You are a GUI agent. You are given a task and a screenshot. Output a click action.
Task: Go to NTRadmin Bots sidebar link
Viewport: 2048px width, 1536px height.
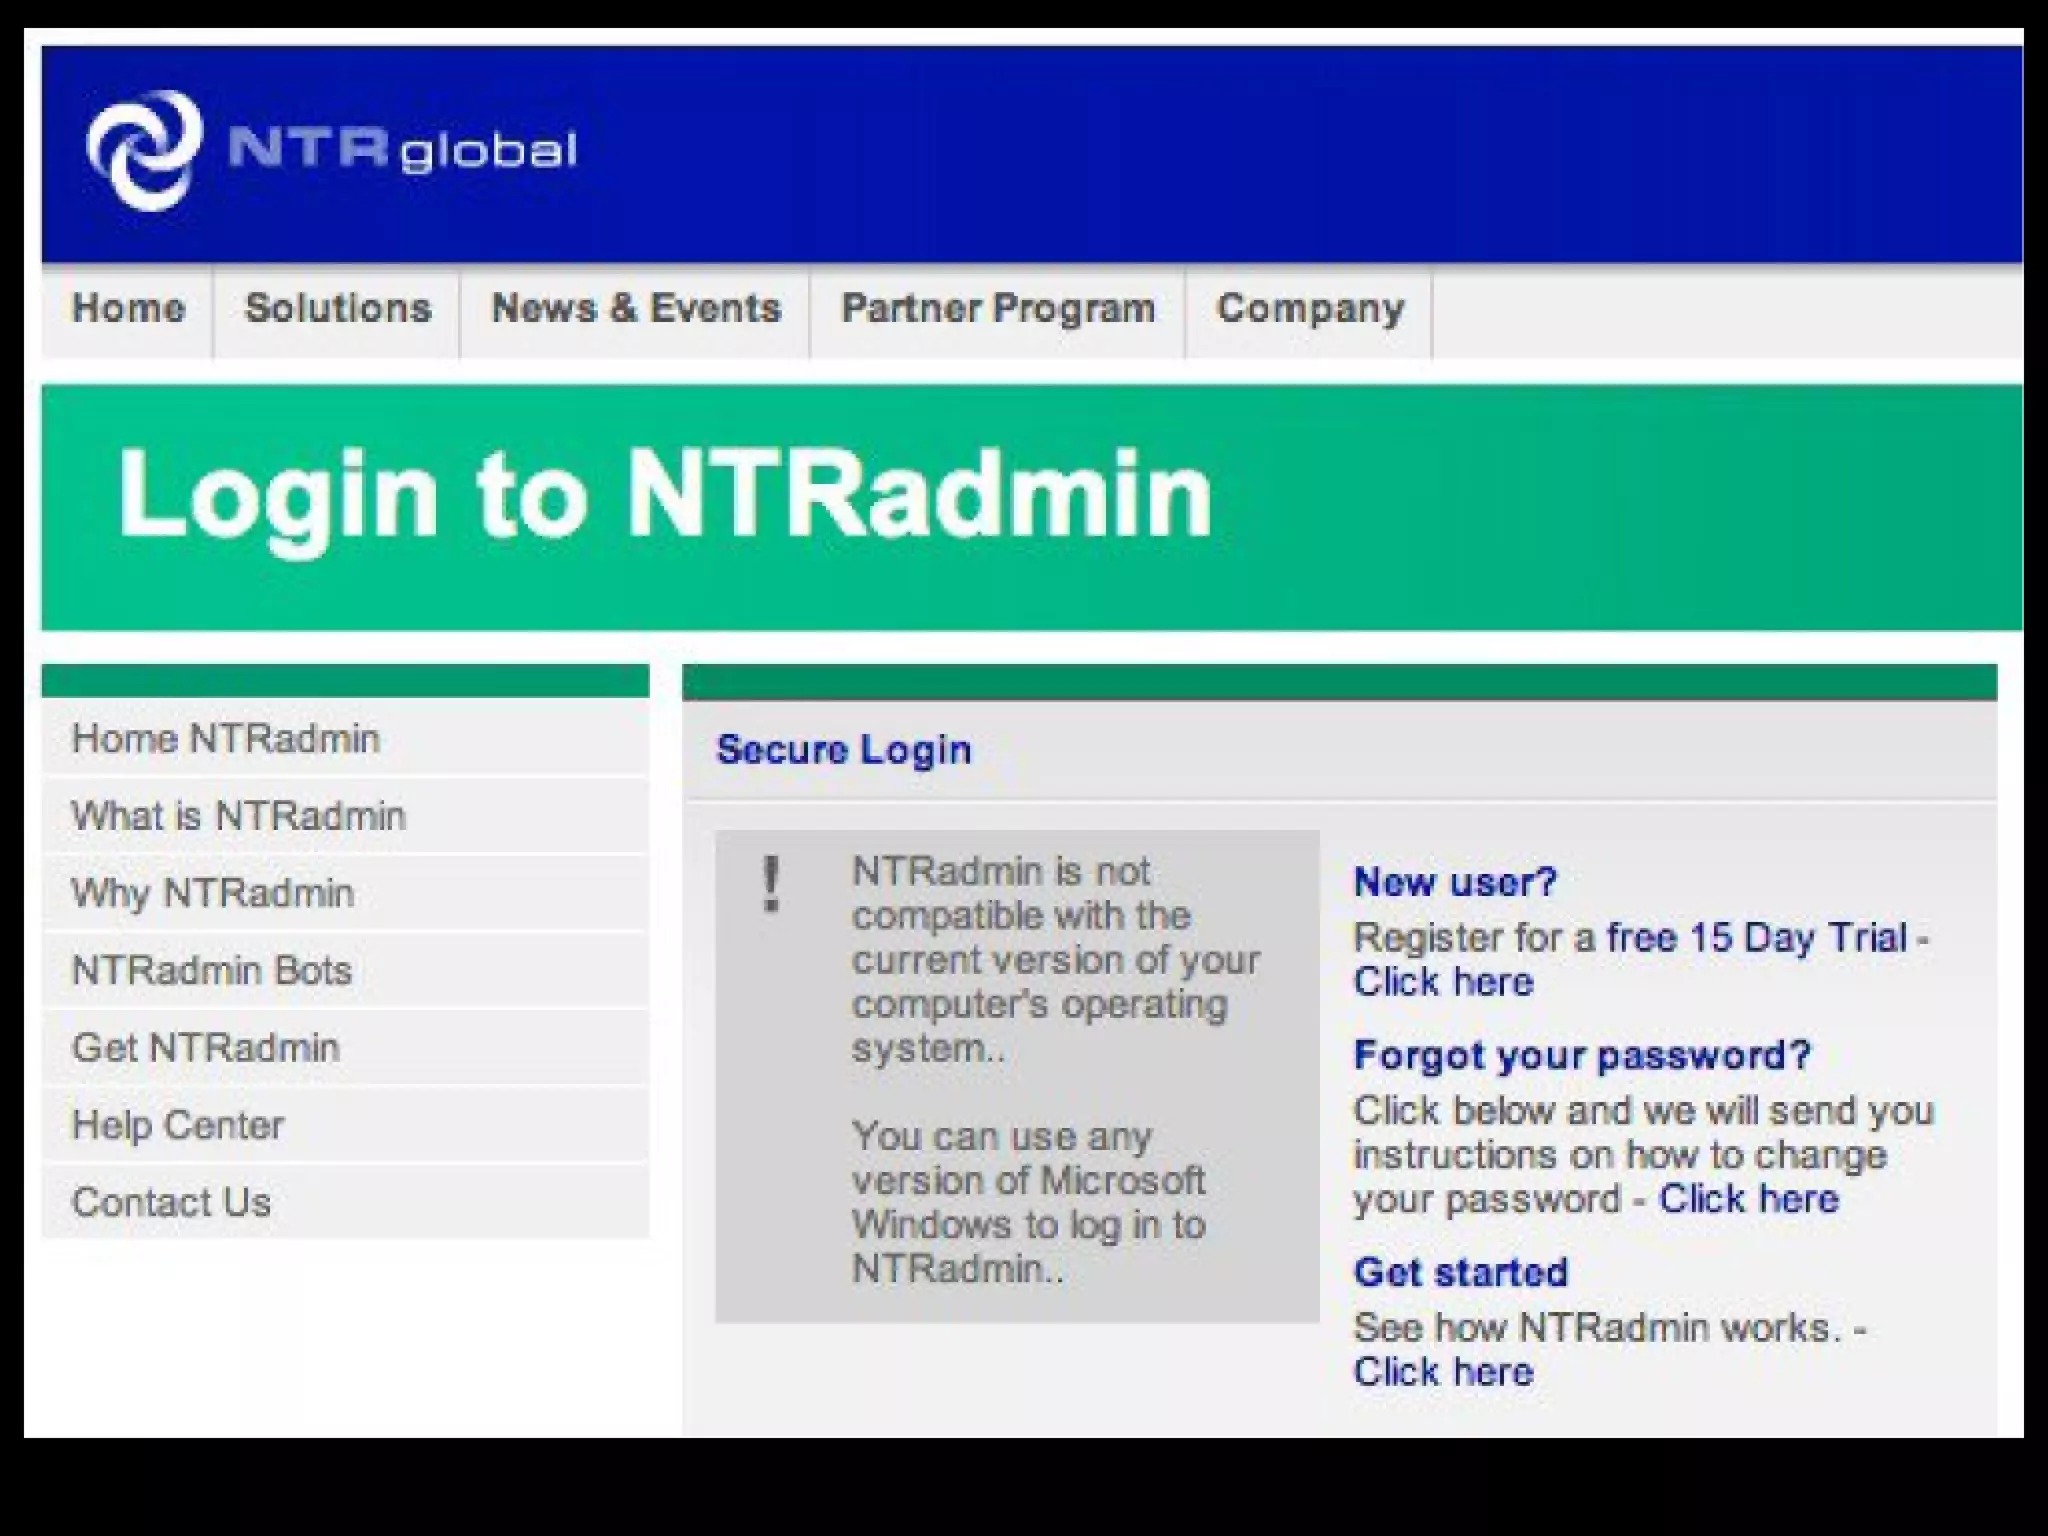pos(212,970)
